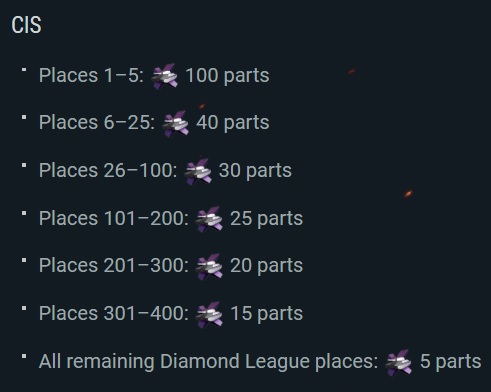Click the tank parts icon beside Places 201–300
This screenshot has height=392, width=491.
pos(209,266)
